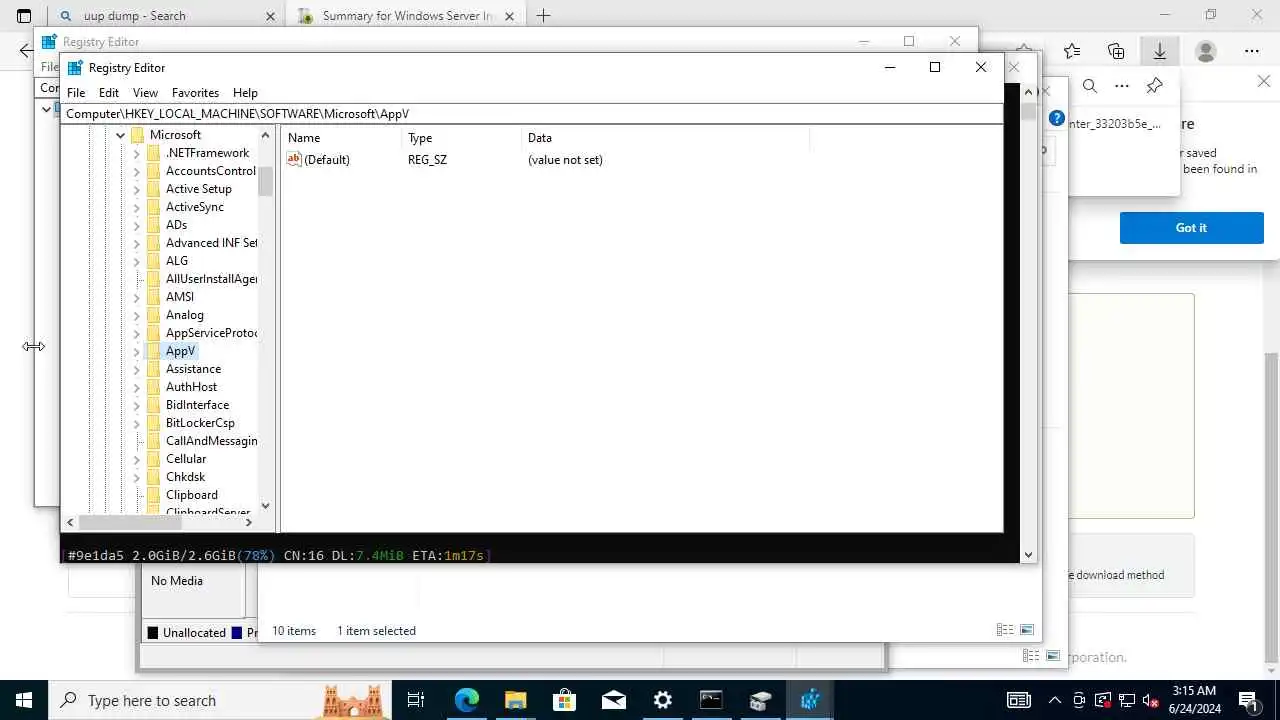The width and height of the screenshot is (1280, 720).
Task: Click the Registry Editor title bar icon
Action: [x=75, y=67]
